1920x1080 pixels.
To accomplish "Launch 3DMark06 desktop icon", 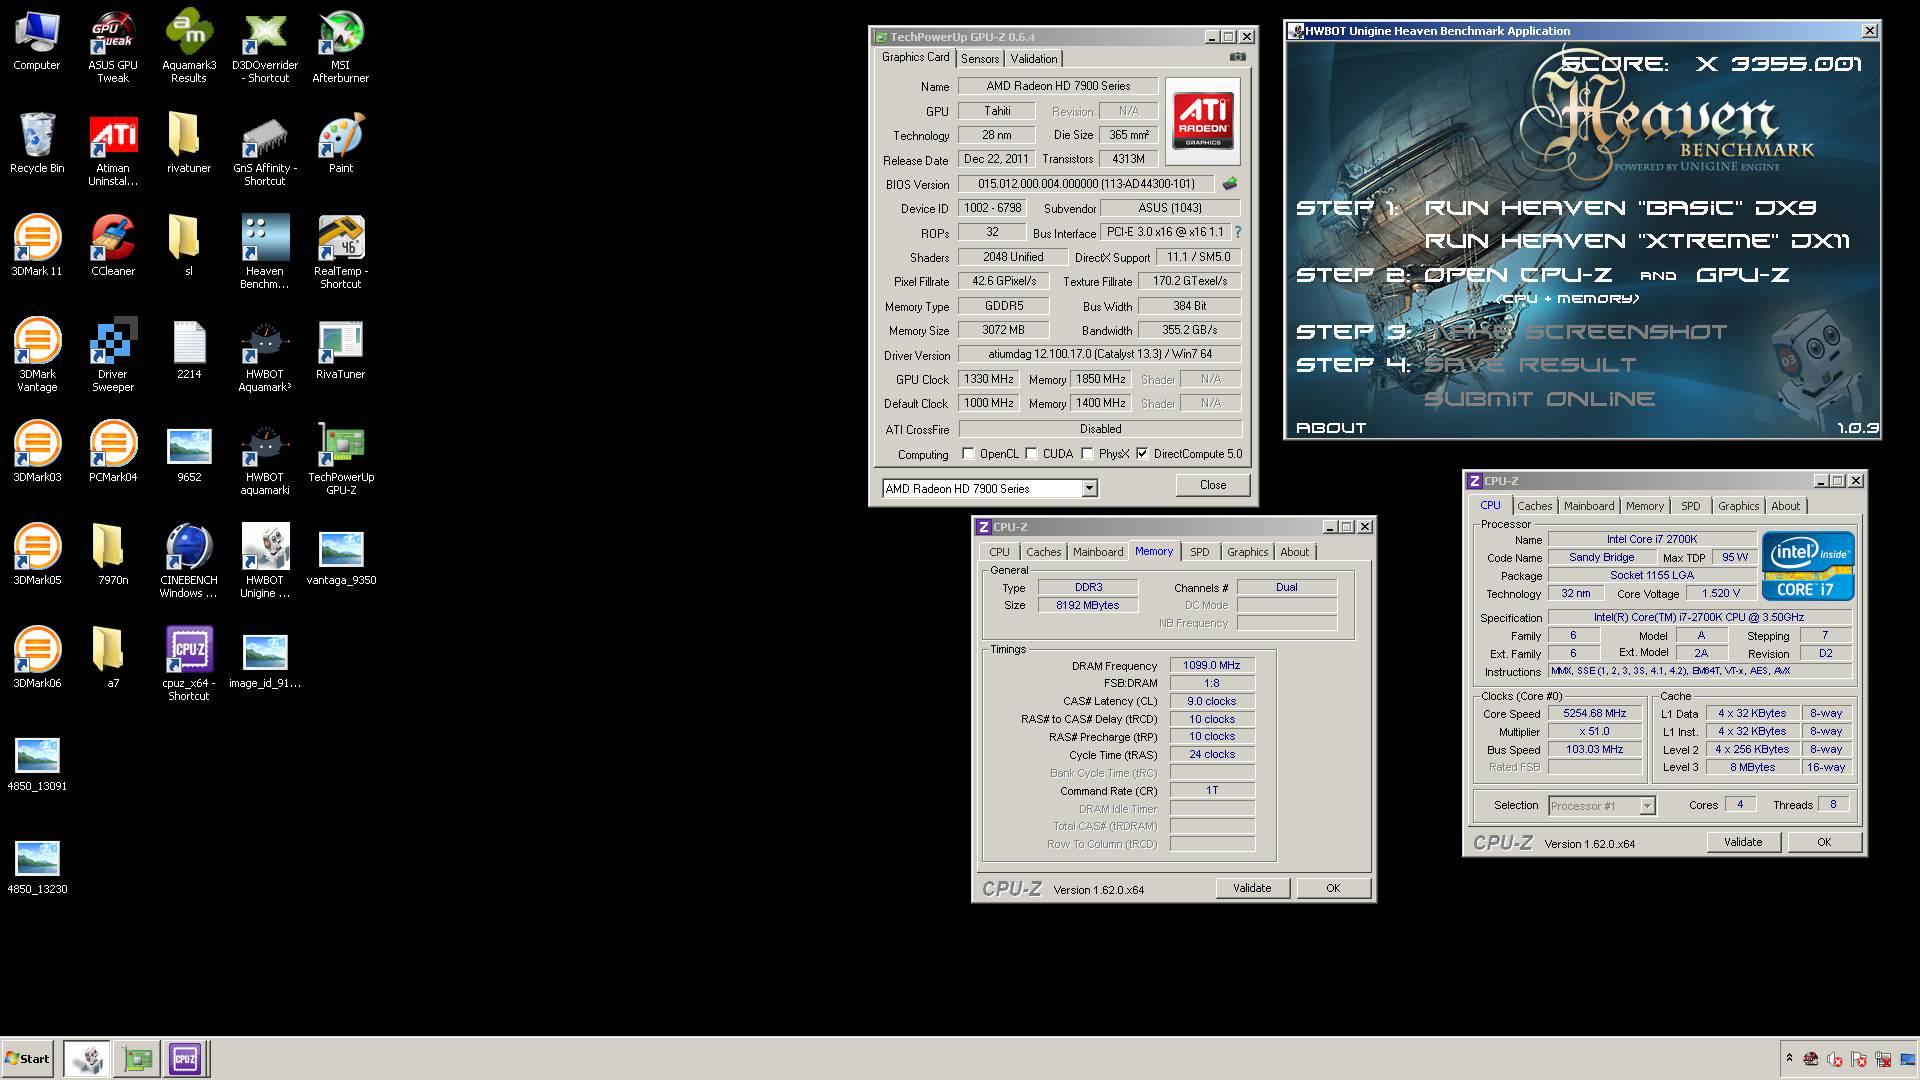I will point(37,658).
